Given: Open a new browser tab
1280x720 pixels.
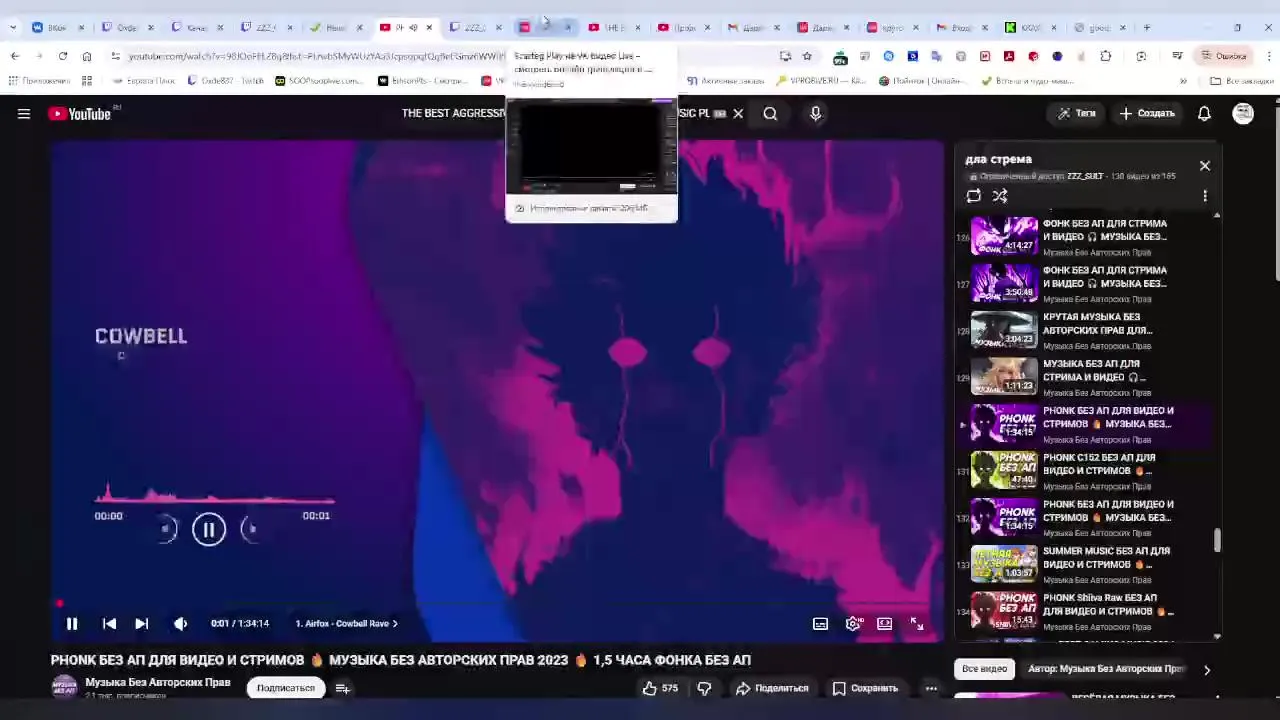Looking at the screenshot, I should click(x=1146, y=27).
